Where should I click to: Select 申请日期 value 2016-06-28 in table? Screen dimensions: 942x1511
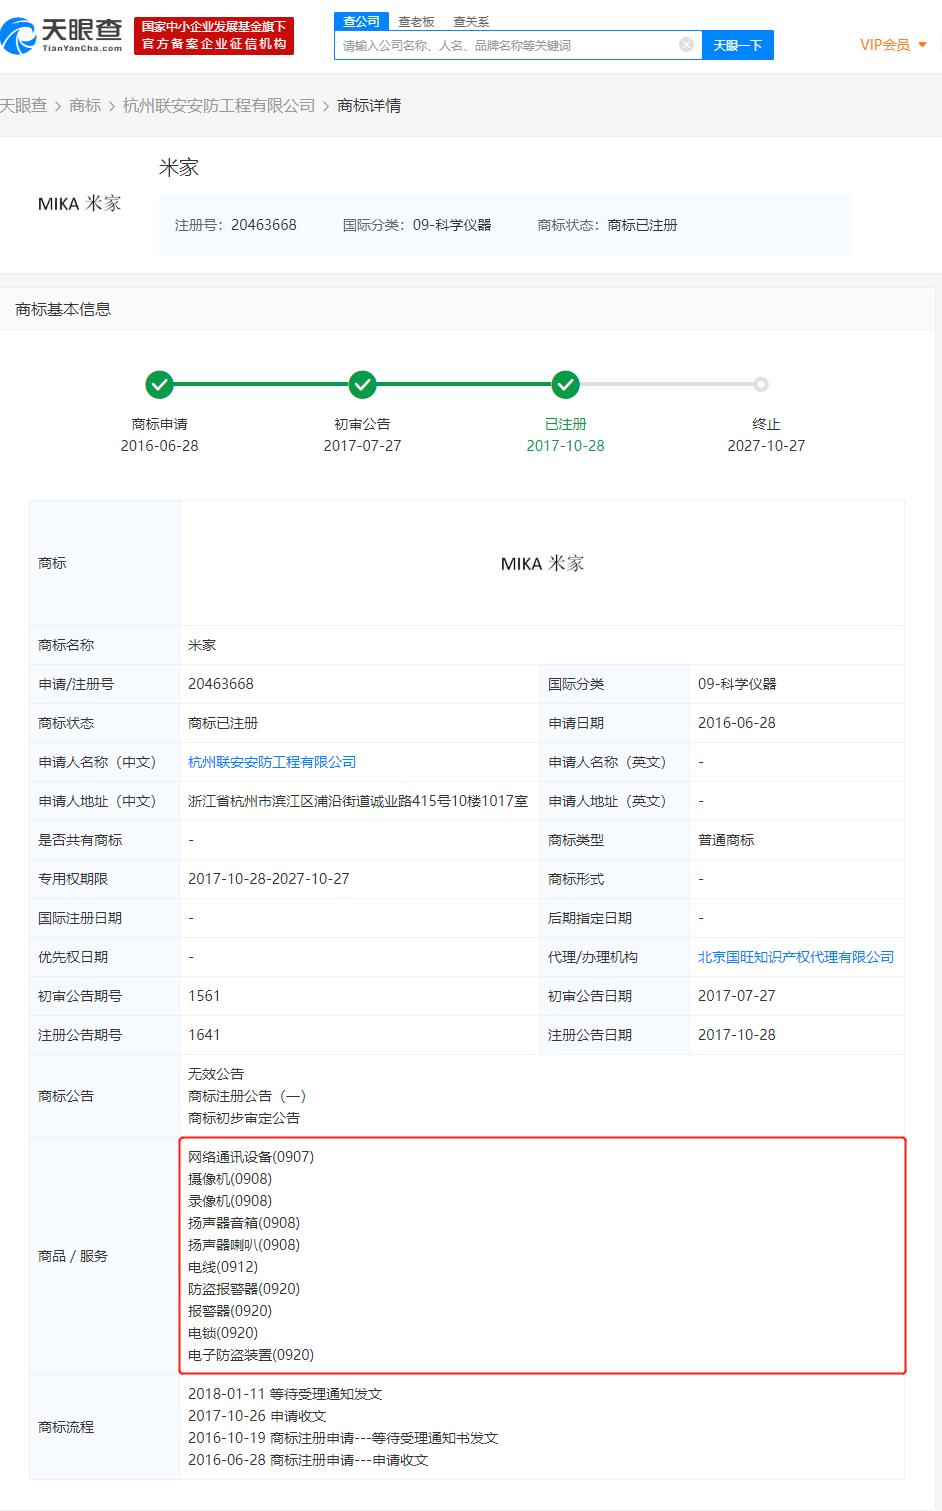[737, 723]
